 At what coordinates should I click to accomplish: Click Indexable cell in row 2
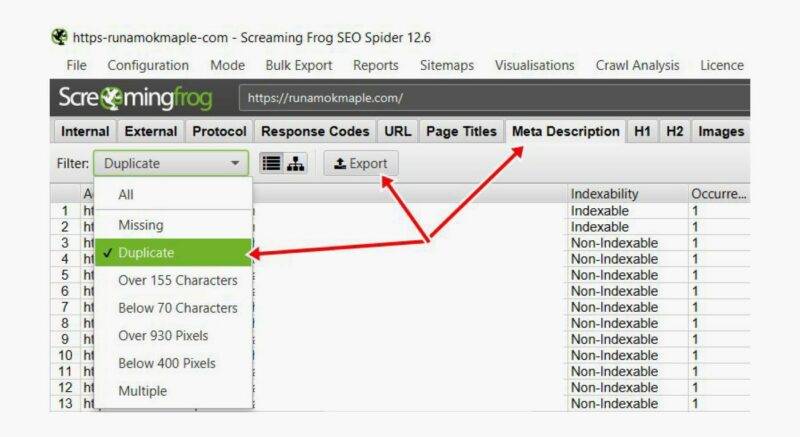(627, 227)
